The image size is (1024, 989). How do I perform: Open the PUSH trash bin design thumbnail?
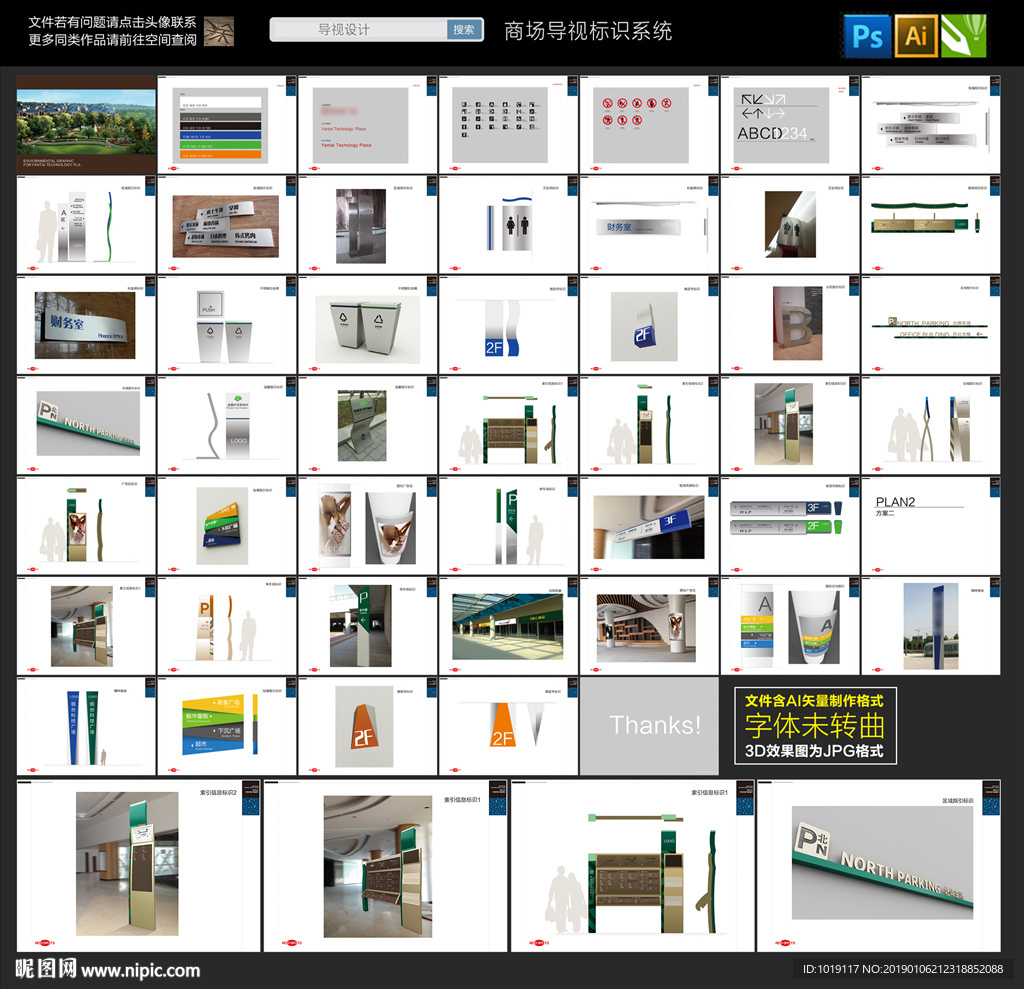pyautogui.click(x=227, y=325)
